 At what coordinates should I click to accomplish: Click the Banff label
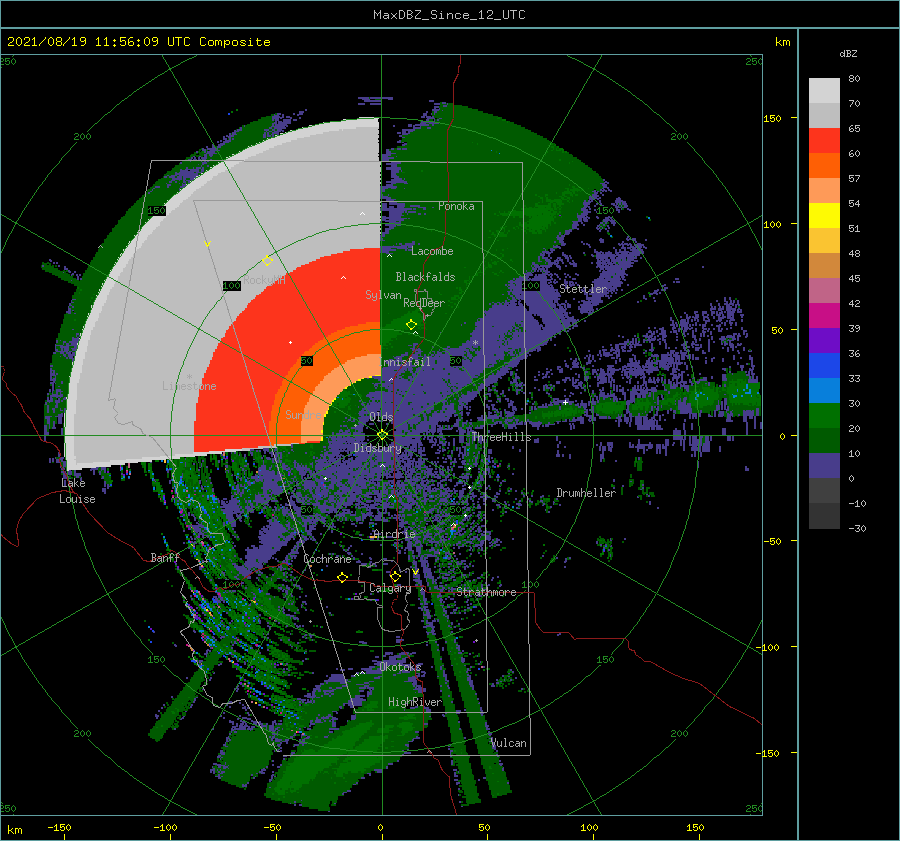coord(165,557)
